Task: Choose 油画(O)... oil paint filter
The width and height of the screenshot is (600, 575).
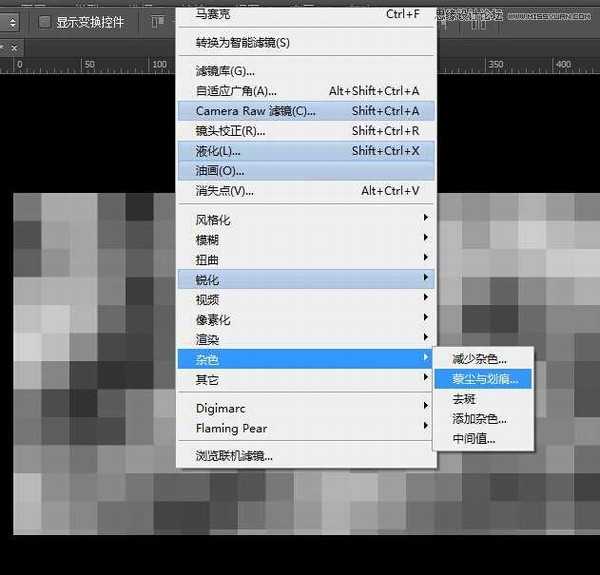Action: tap(219, 171)
